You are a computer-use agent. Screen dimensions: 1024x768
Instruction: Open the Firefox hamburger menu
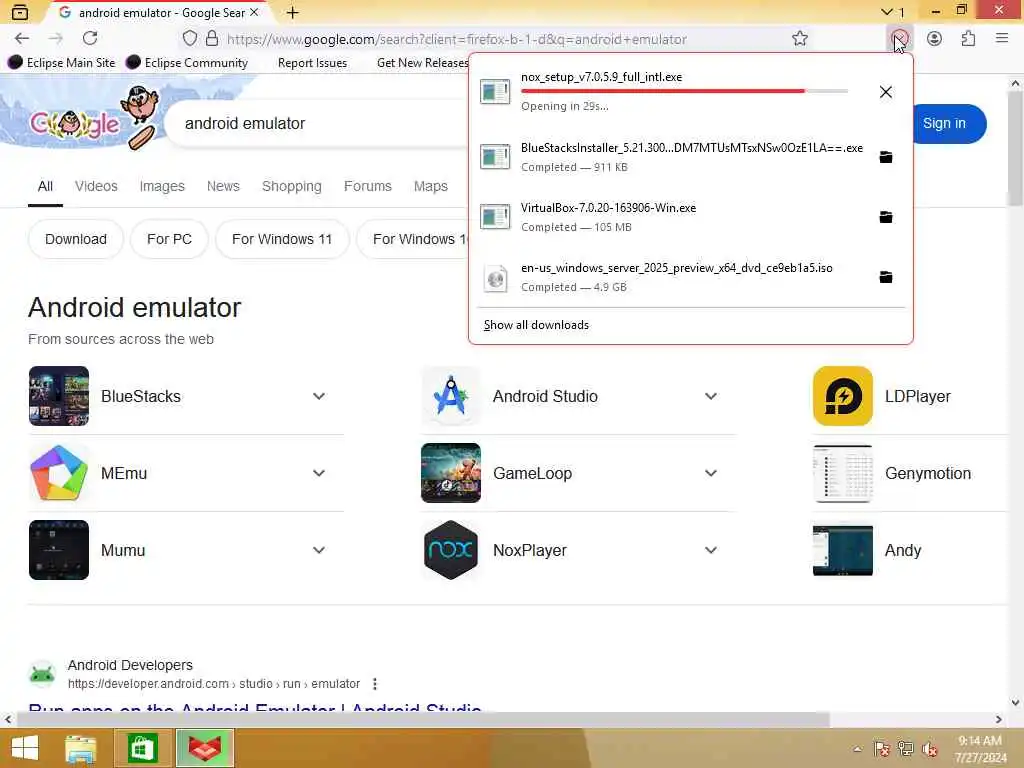[x=1002, y=39]
